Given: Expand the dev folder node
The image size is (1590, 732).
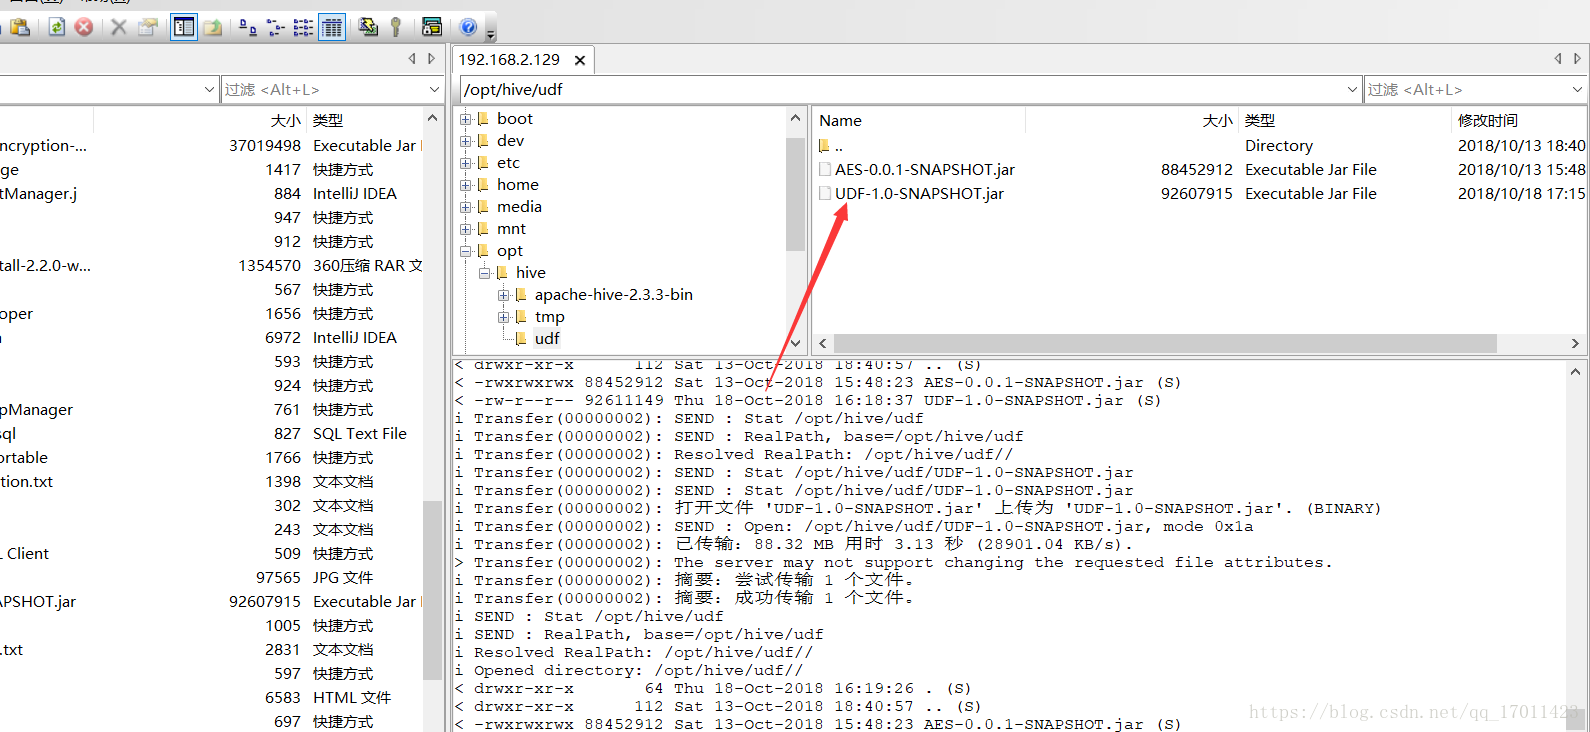Looking at the screenshot, I should 466,141.
